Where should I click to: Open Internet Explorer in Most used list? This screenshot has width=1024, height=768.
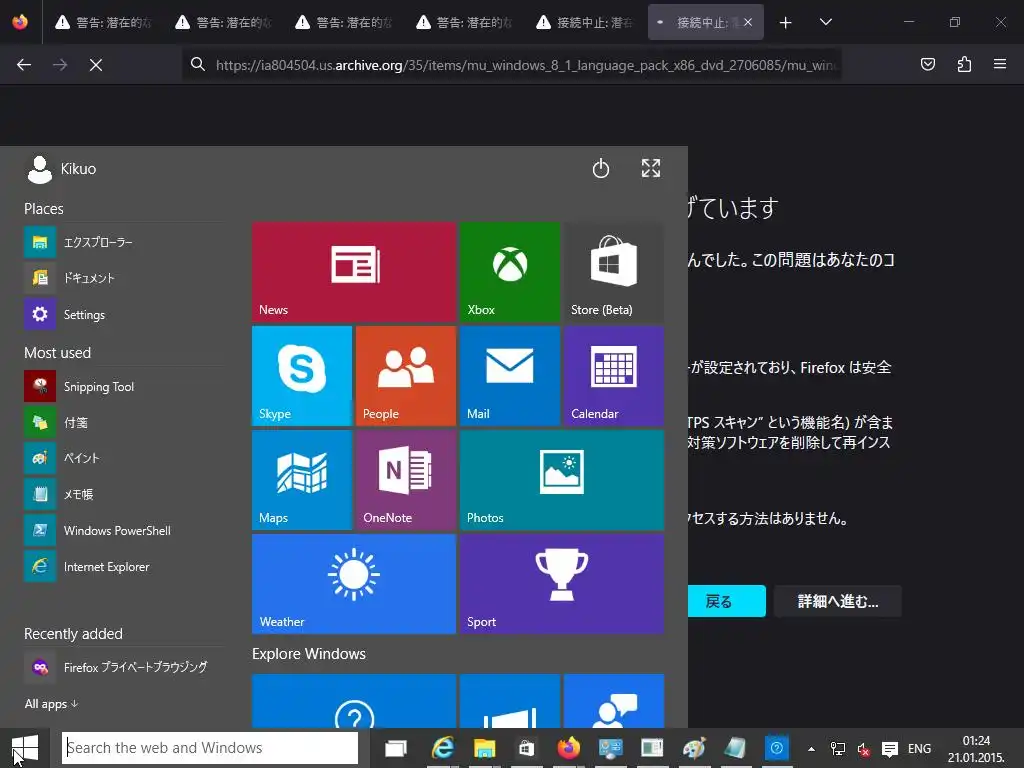[x=124, y=566]
